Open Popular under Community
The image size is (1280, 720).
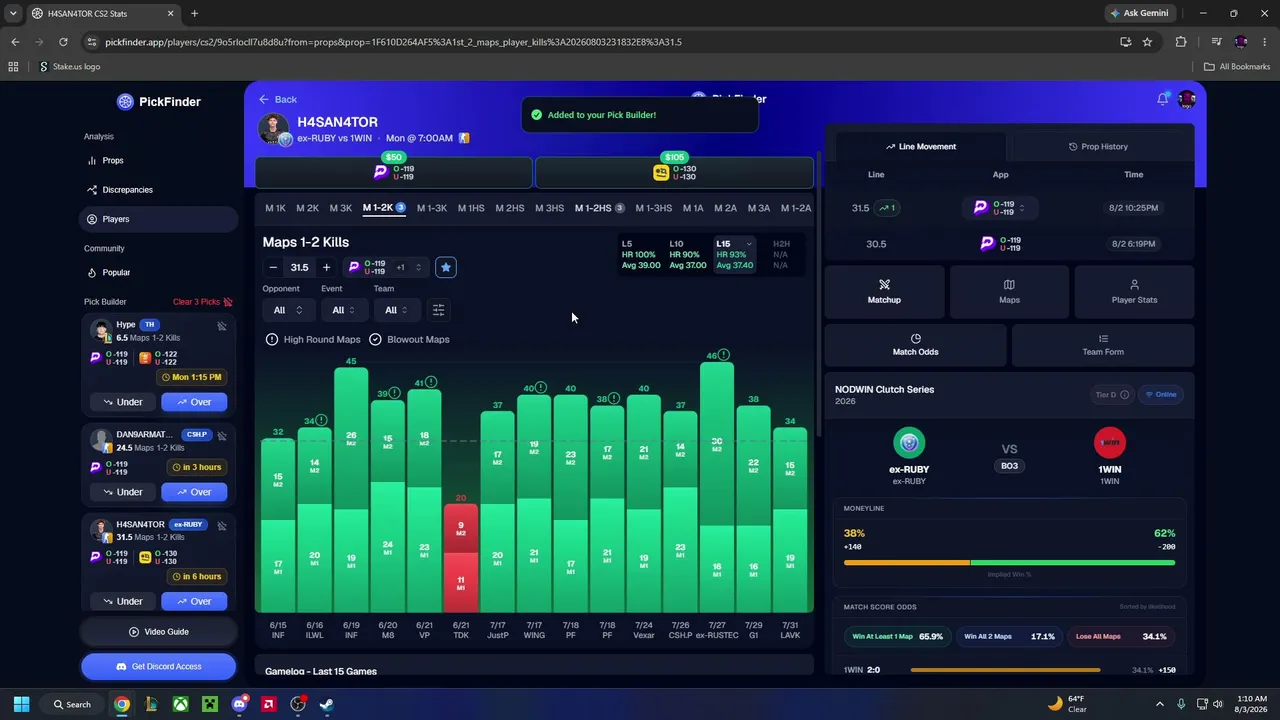click(x=116, y=272)
